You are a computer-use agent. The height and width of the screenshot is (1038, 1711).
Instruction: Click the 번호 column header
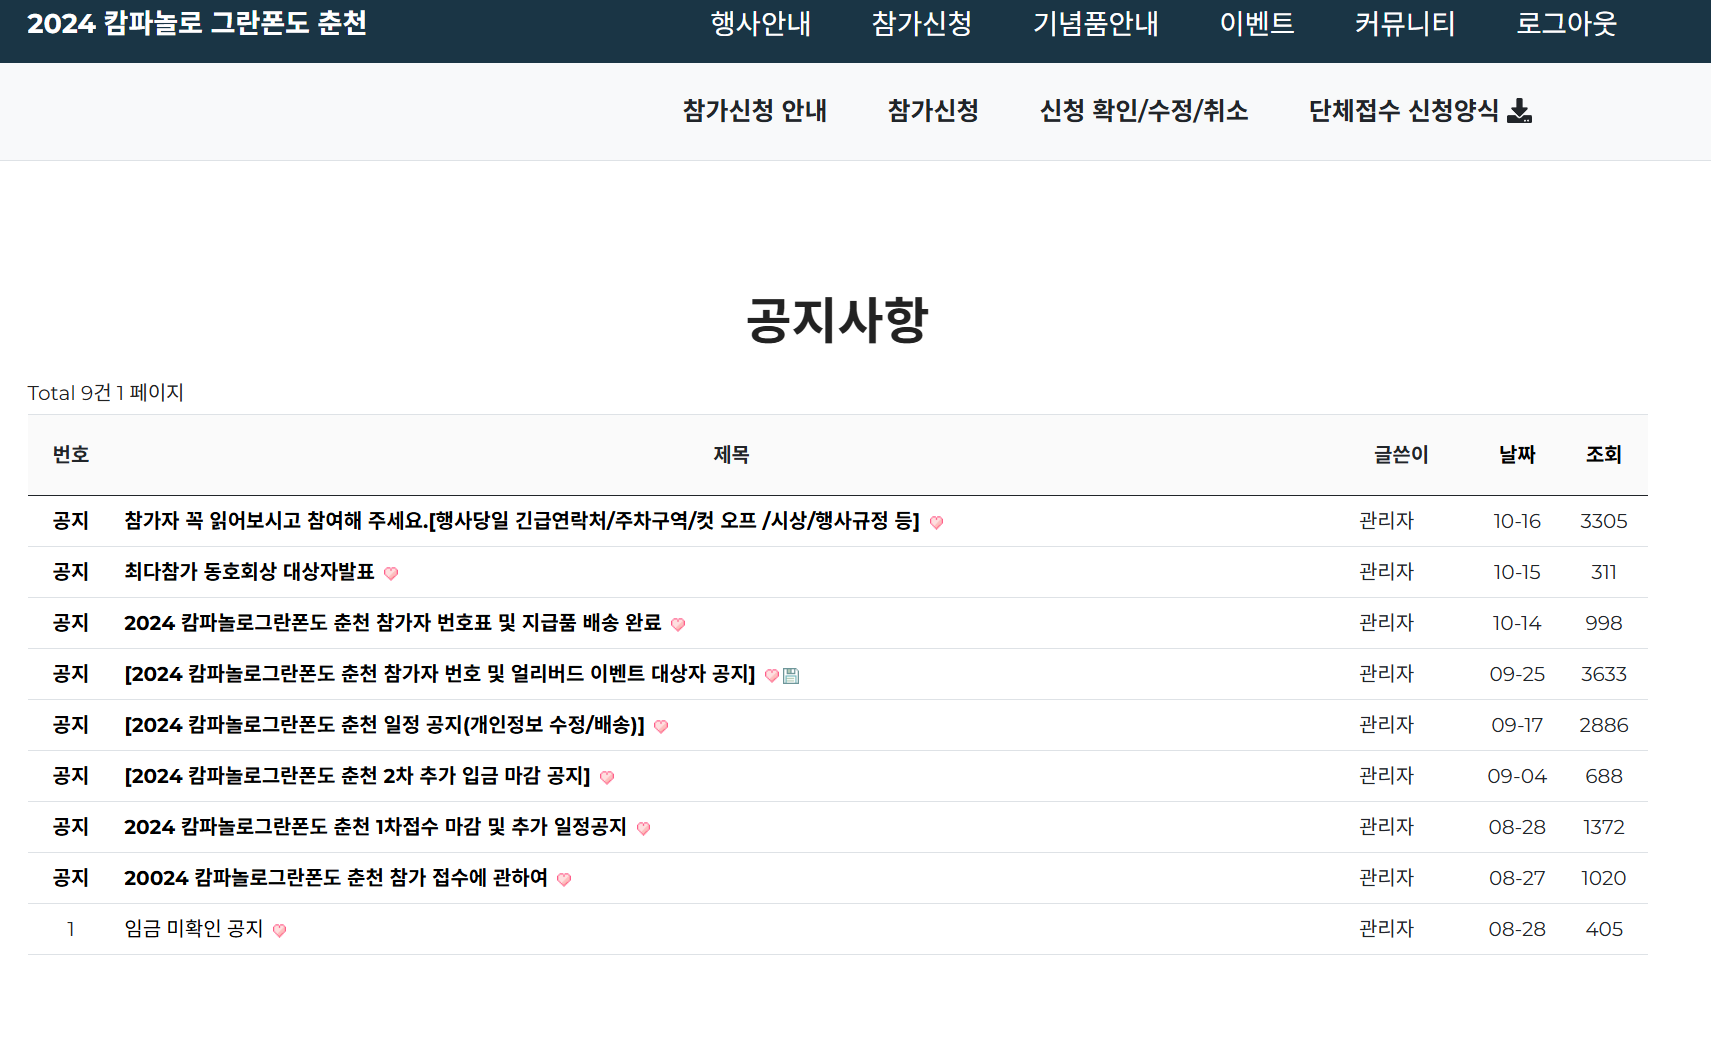pos(71,455)
